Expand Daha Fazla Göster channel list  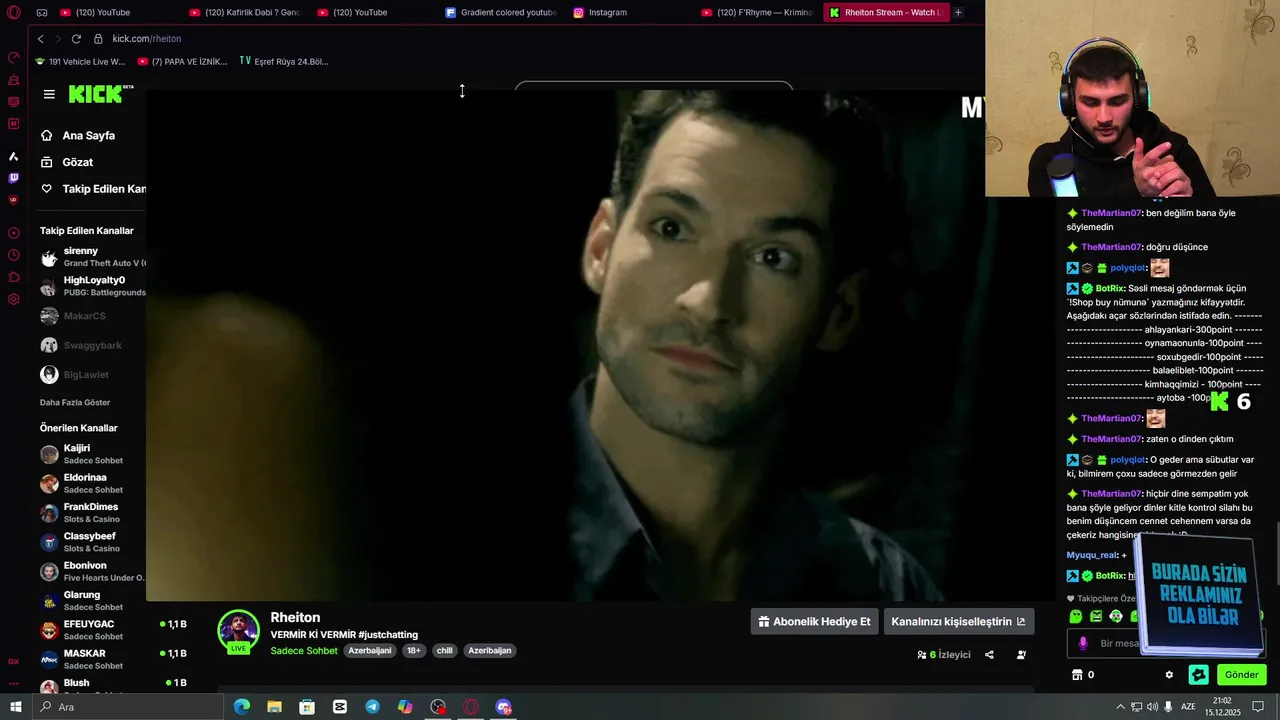[75, 403]
